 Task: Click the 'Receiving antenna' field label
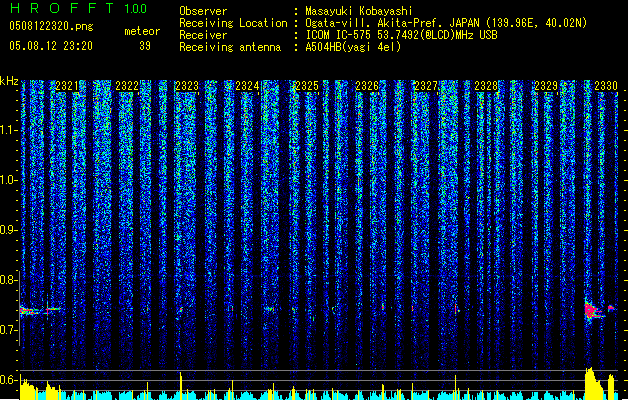[230, 47]
